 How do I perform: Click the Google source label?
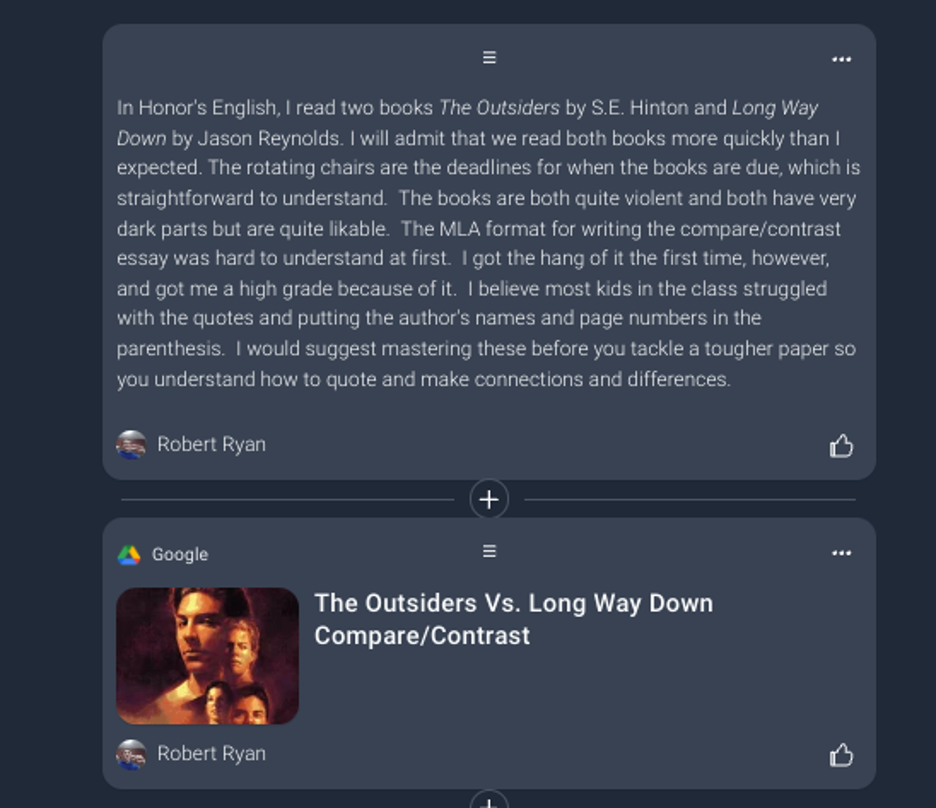click(180, 555)
